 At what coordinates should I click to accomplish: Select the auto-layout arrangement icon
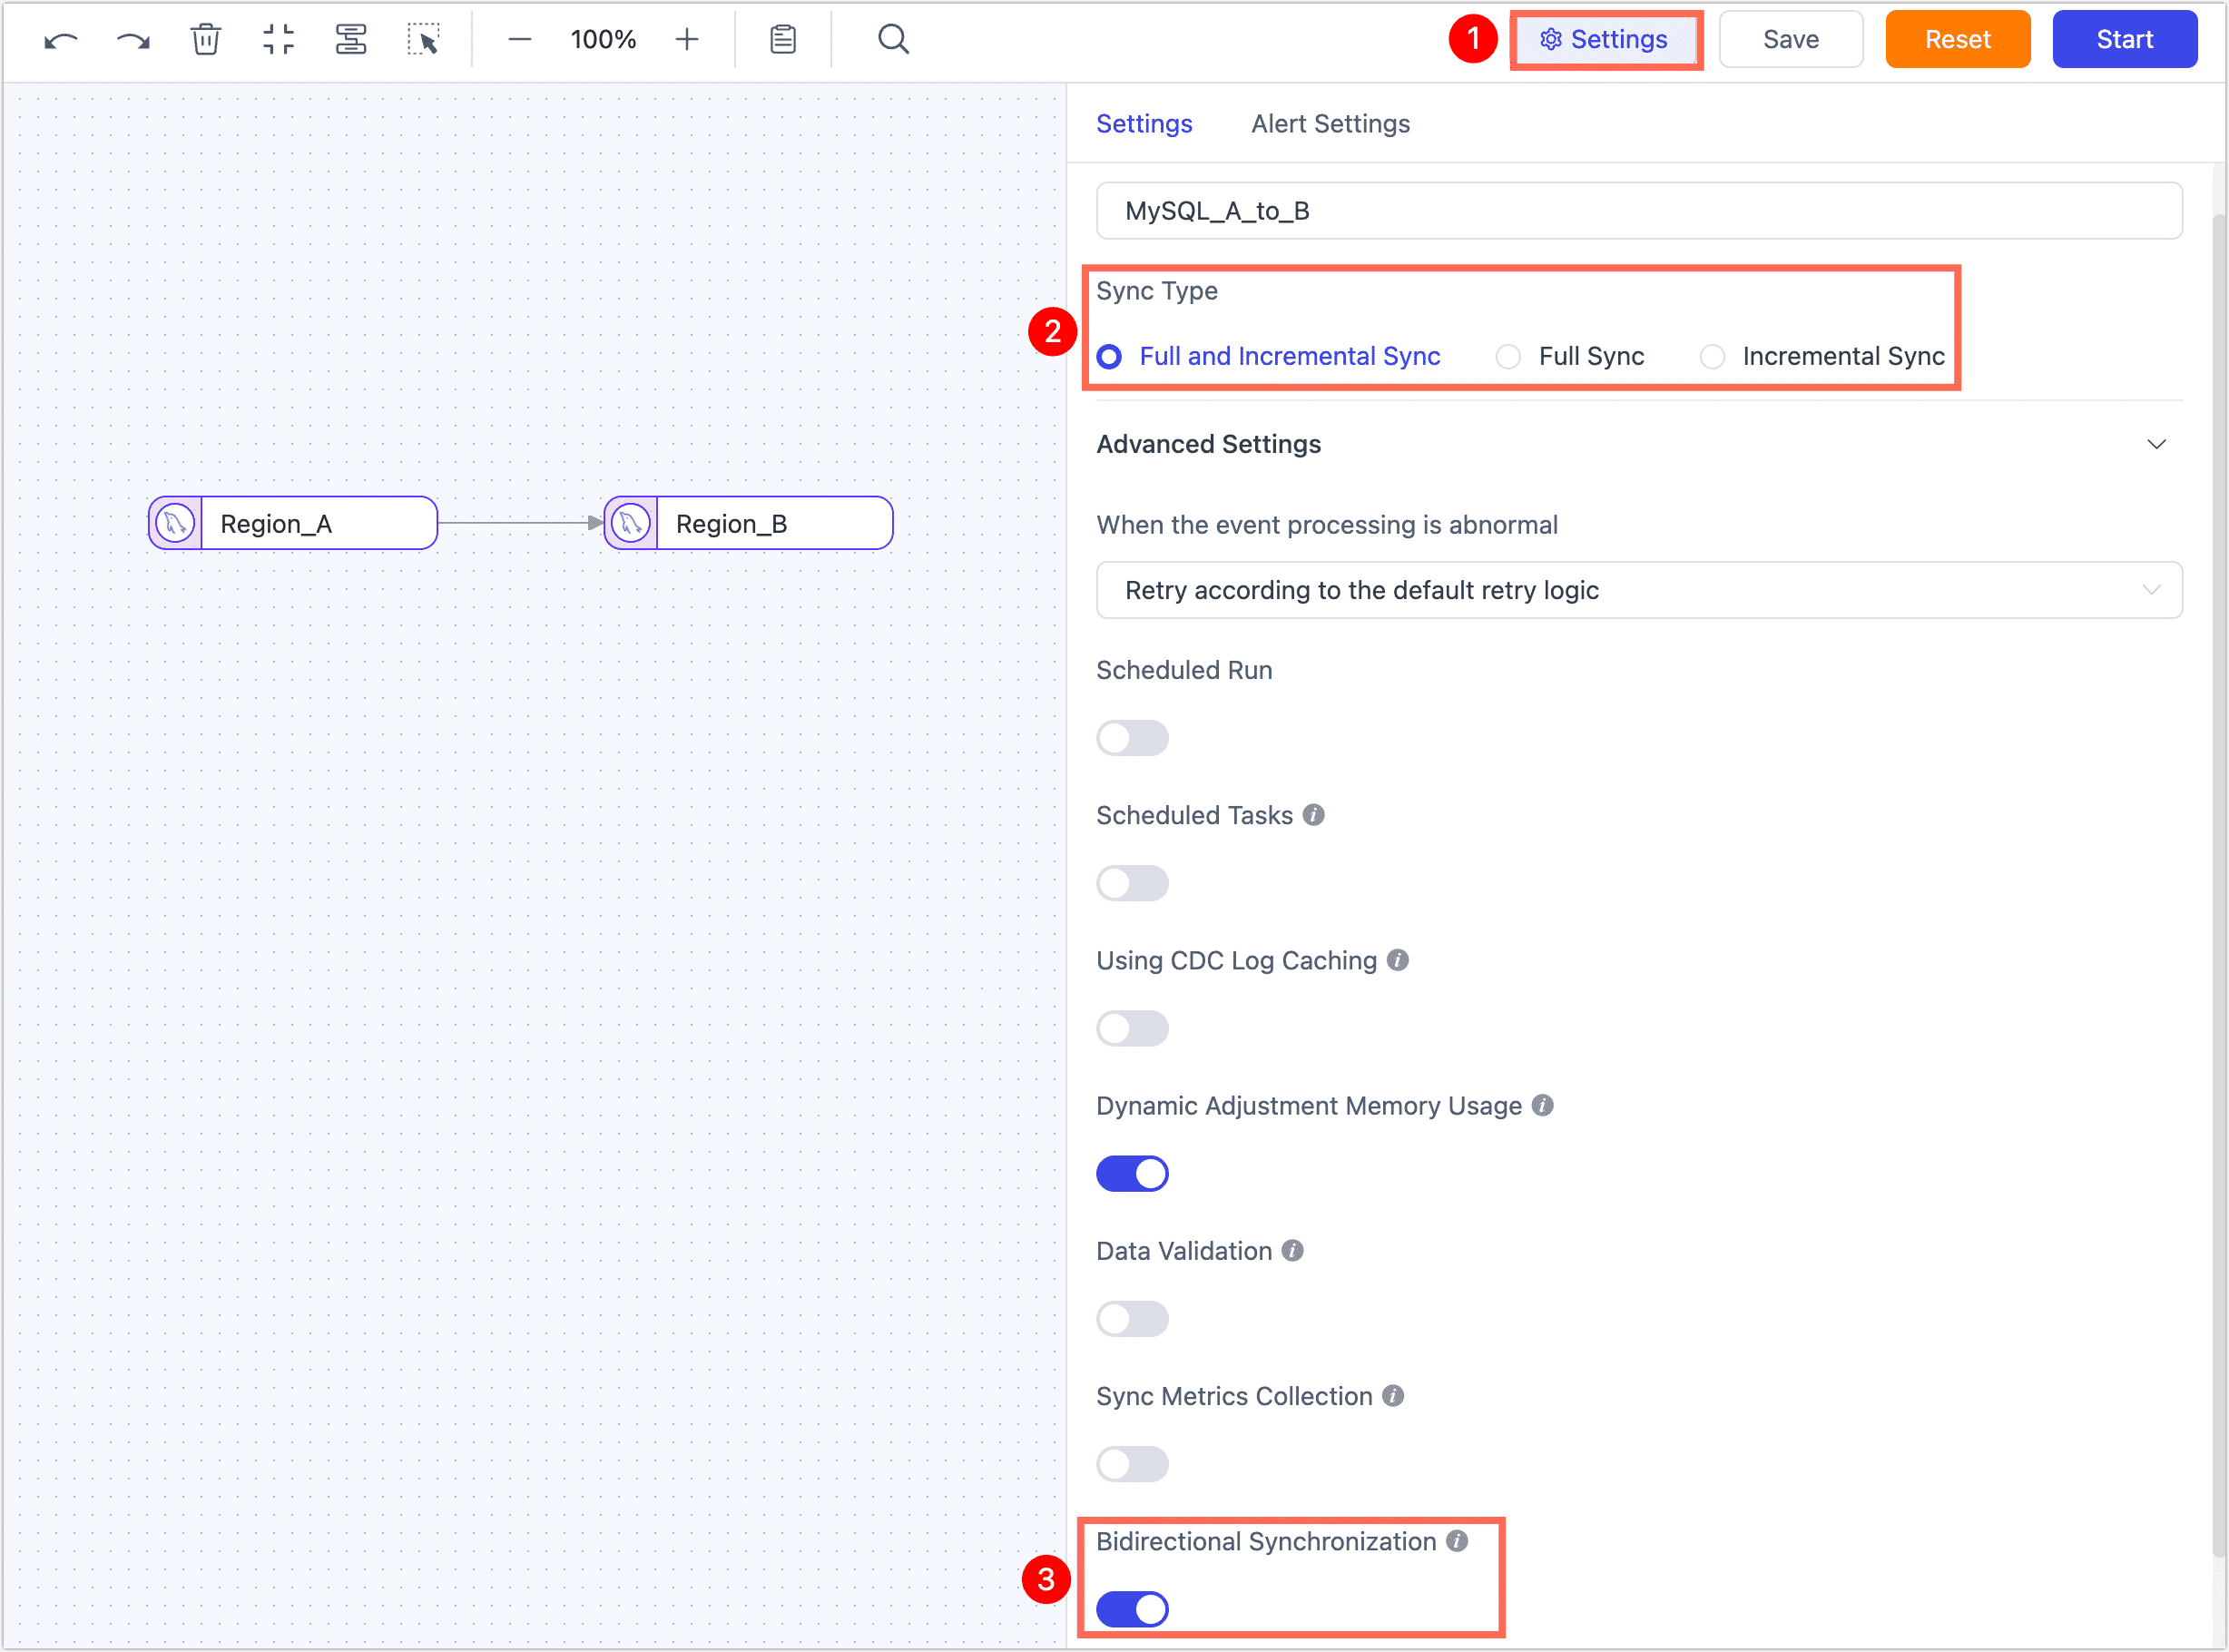[351, 39]
